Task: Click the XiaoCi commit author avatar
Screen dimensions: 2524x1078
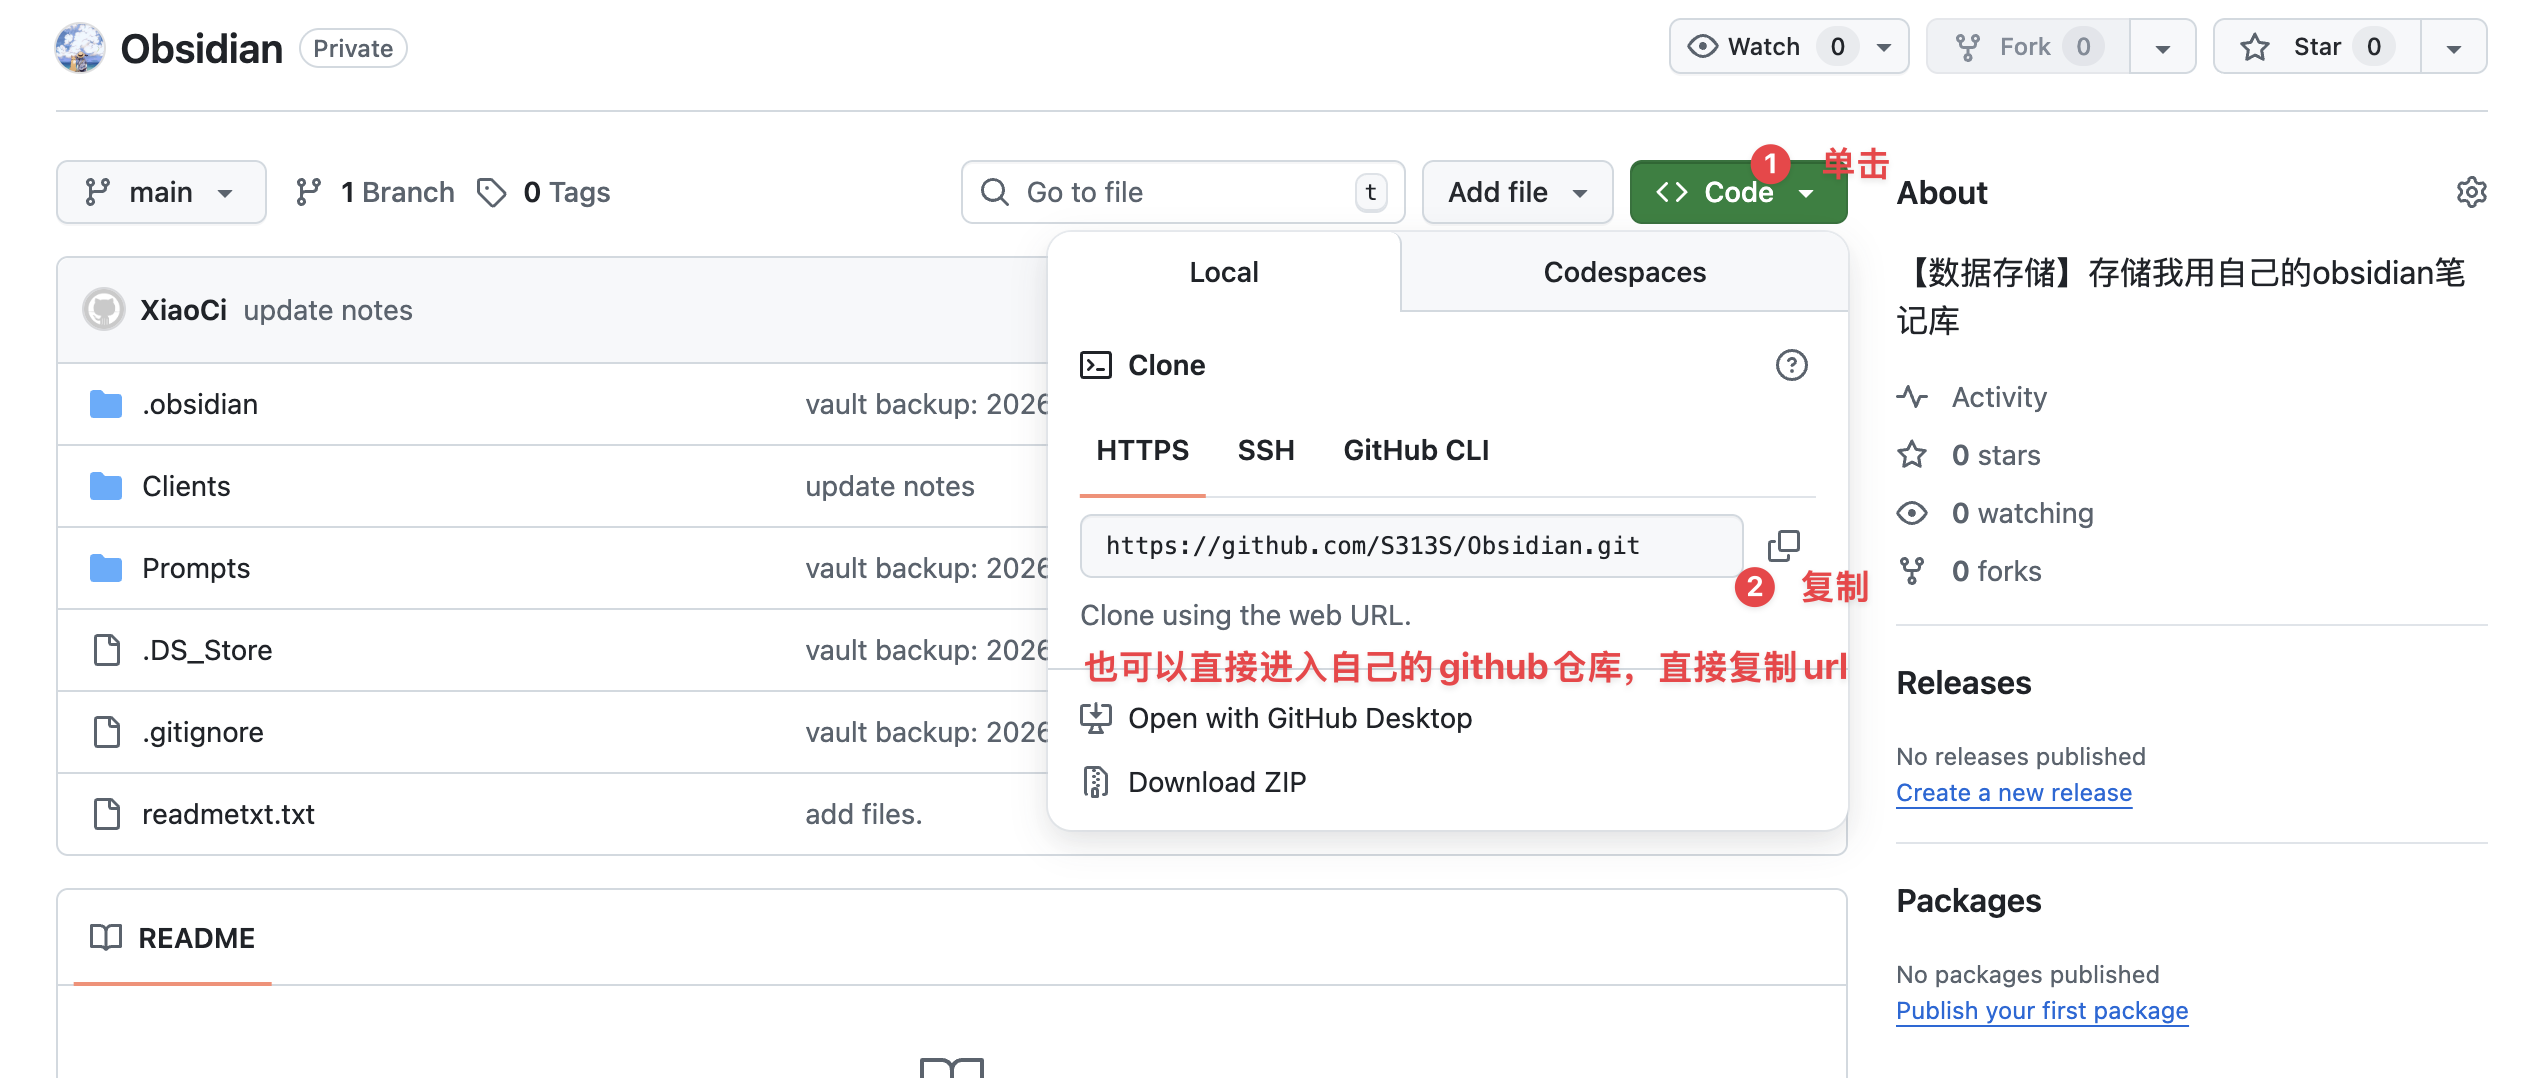Action: click(104, 310)
